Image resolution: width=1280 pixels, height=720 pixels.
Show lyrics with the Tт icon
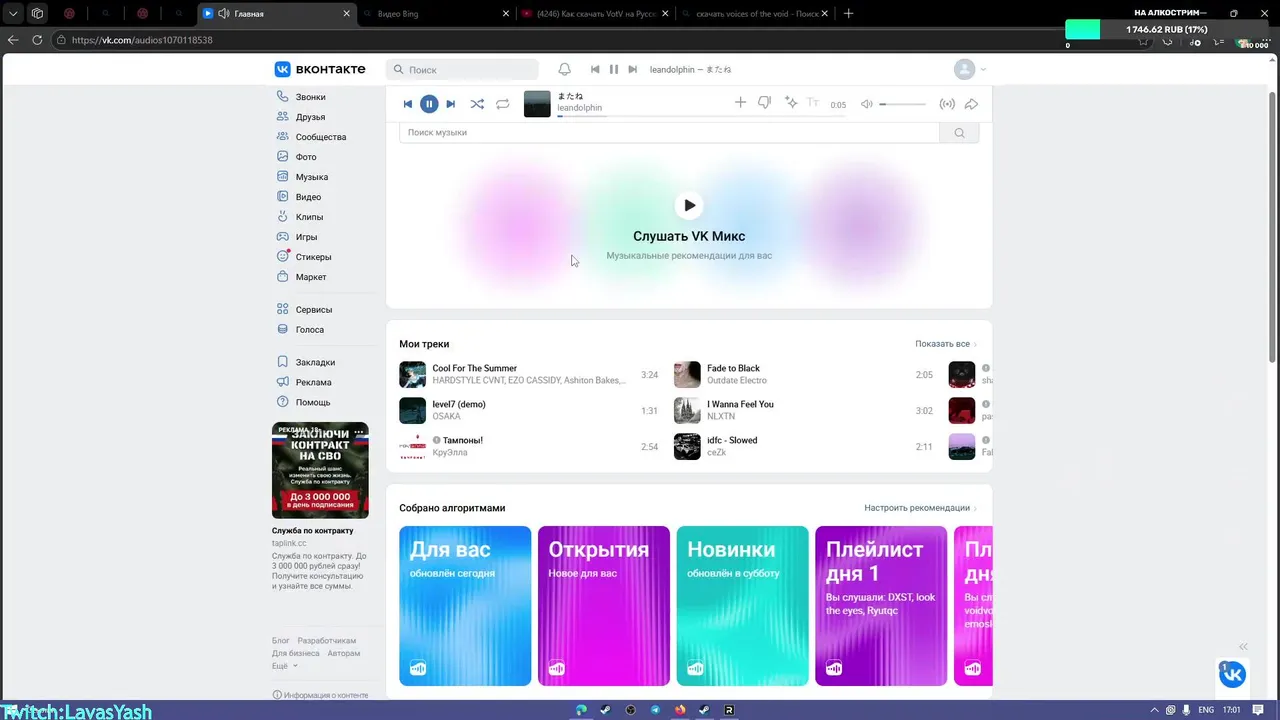pos(813,103)
